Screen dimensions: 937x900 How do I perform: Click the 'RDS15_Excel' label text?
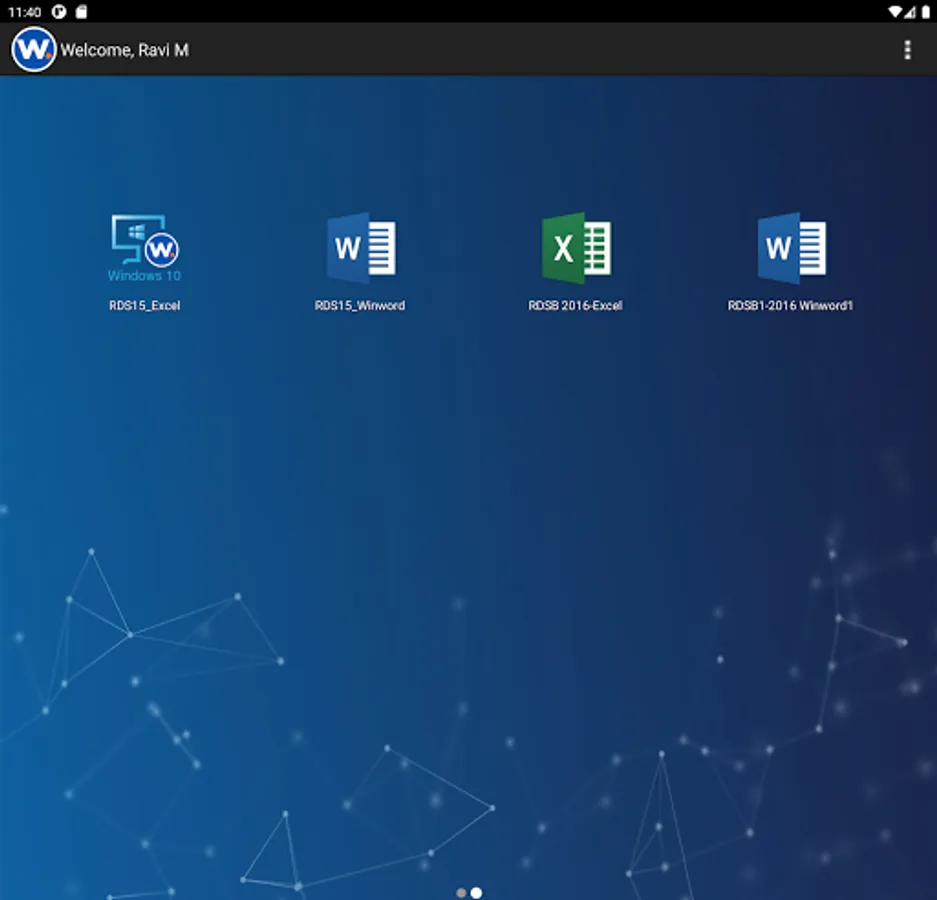click(145, 305)
